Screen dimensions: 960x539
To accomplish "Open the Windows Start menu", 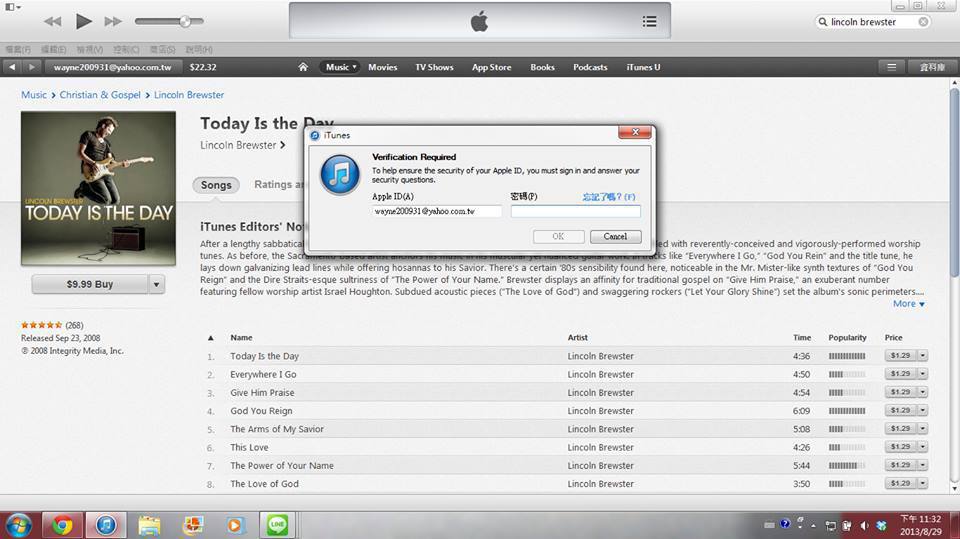I will [x=18, y=526].
